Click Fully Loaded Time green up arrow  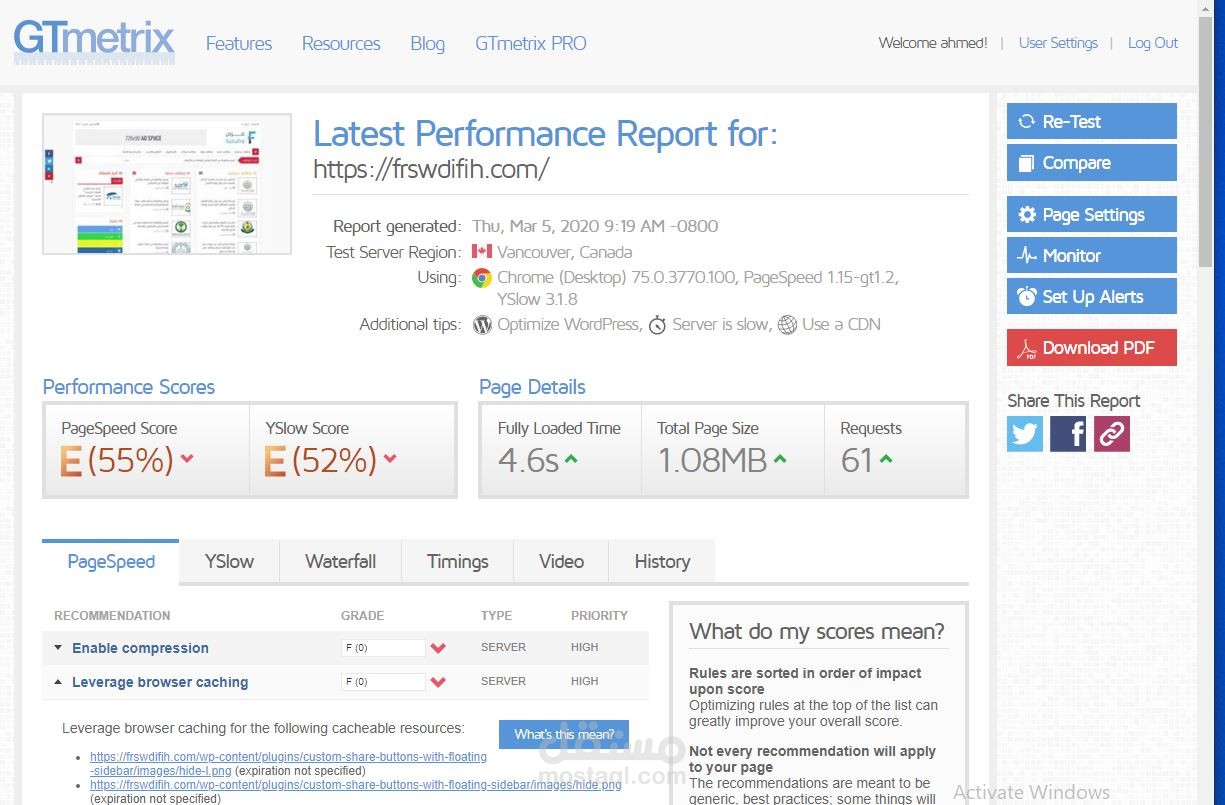[x=571, y=459]
